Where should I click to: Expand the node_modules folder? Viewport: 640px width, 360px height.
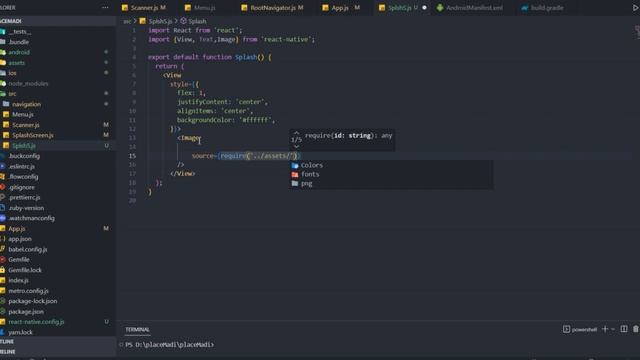28,83
